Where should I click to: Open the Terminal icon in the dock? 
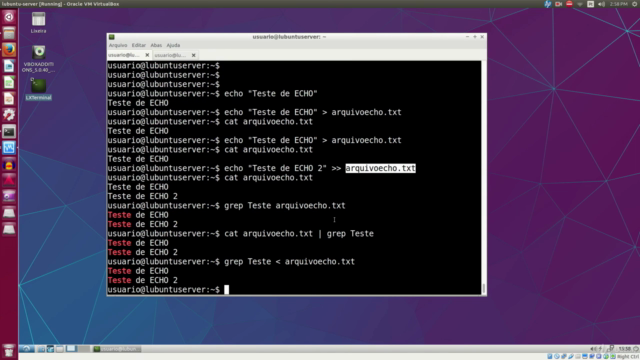(x=9, y=131)
